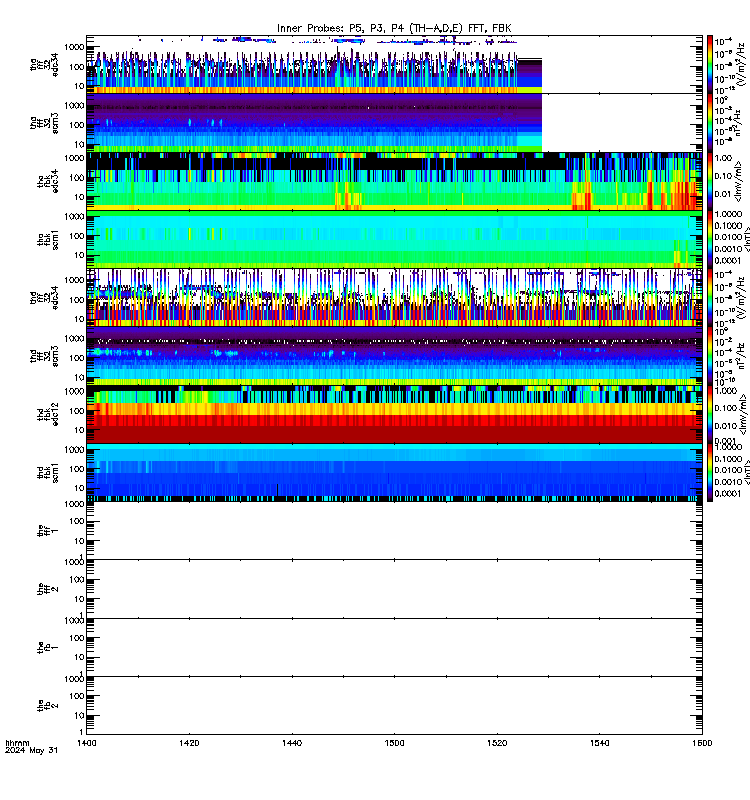Click the "thd fbk edc12" panel label
750x800 pixels.
coord(48,414)
